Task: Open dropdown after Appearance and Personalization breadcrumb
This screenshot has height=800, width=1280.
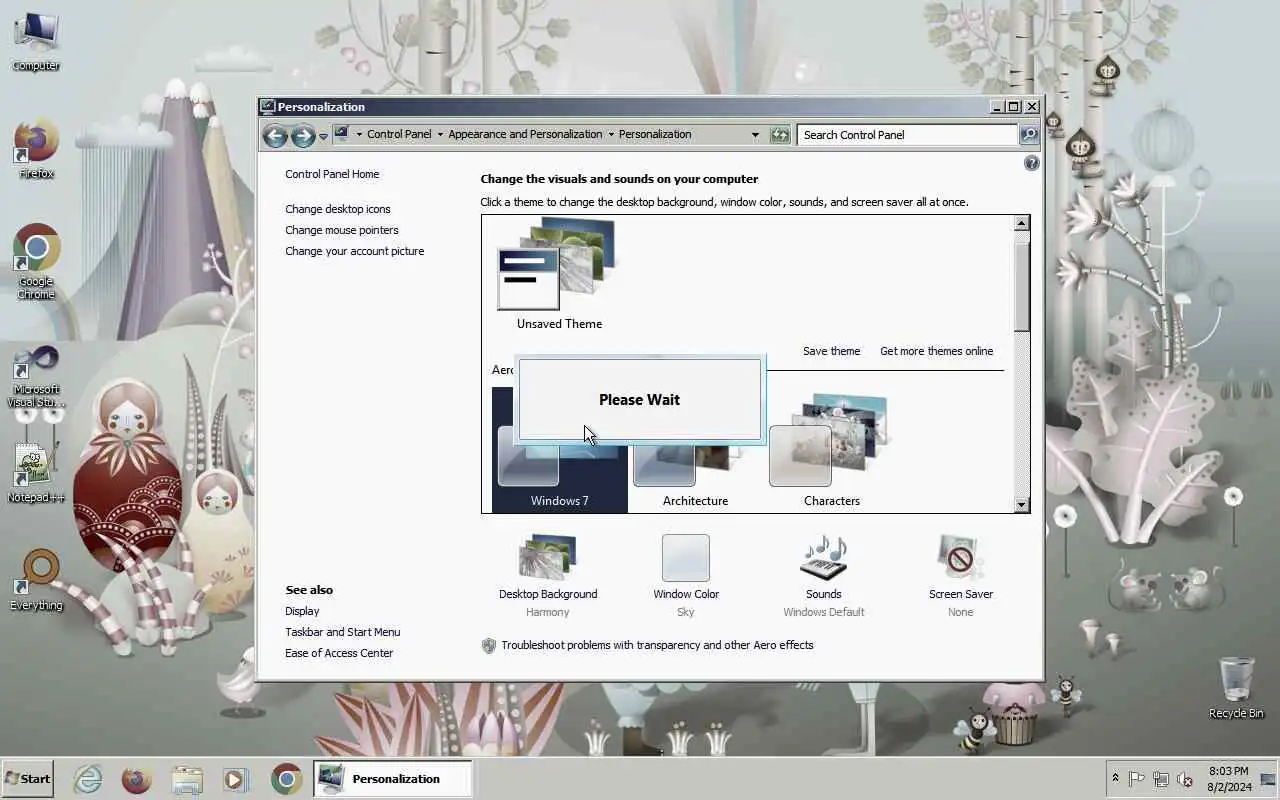Action: tap(611, 134)
